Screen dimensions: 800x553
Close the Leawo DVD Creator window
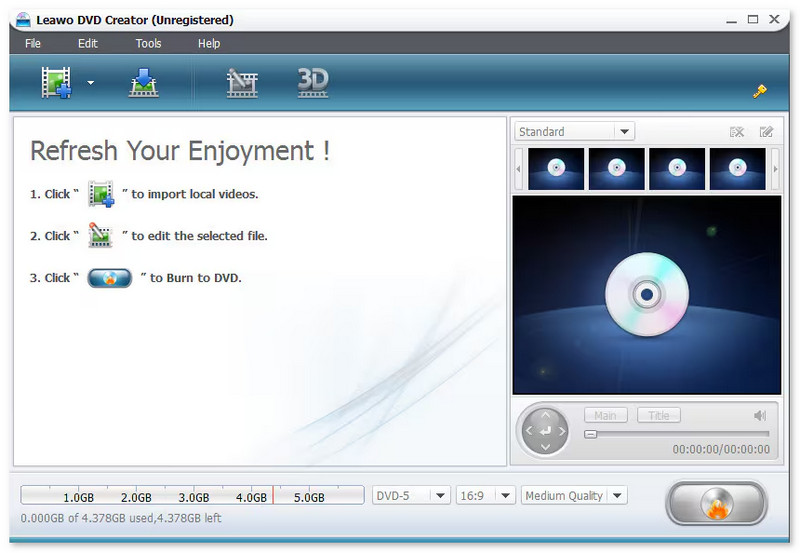[774, 19]
